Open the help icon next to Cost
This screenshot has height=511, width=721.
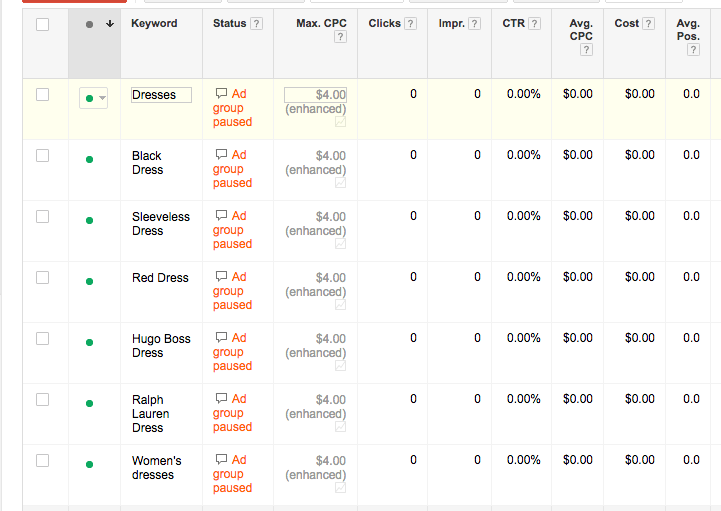click(x=649, y=24)
